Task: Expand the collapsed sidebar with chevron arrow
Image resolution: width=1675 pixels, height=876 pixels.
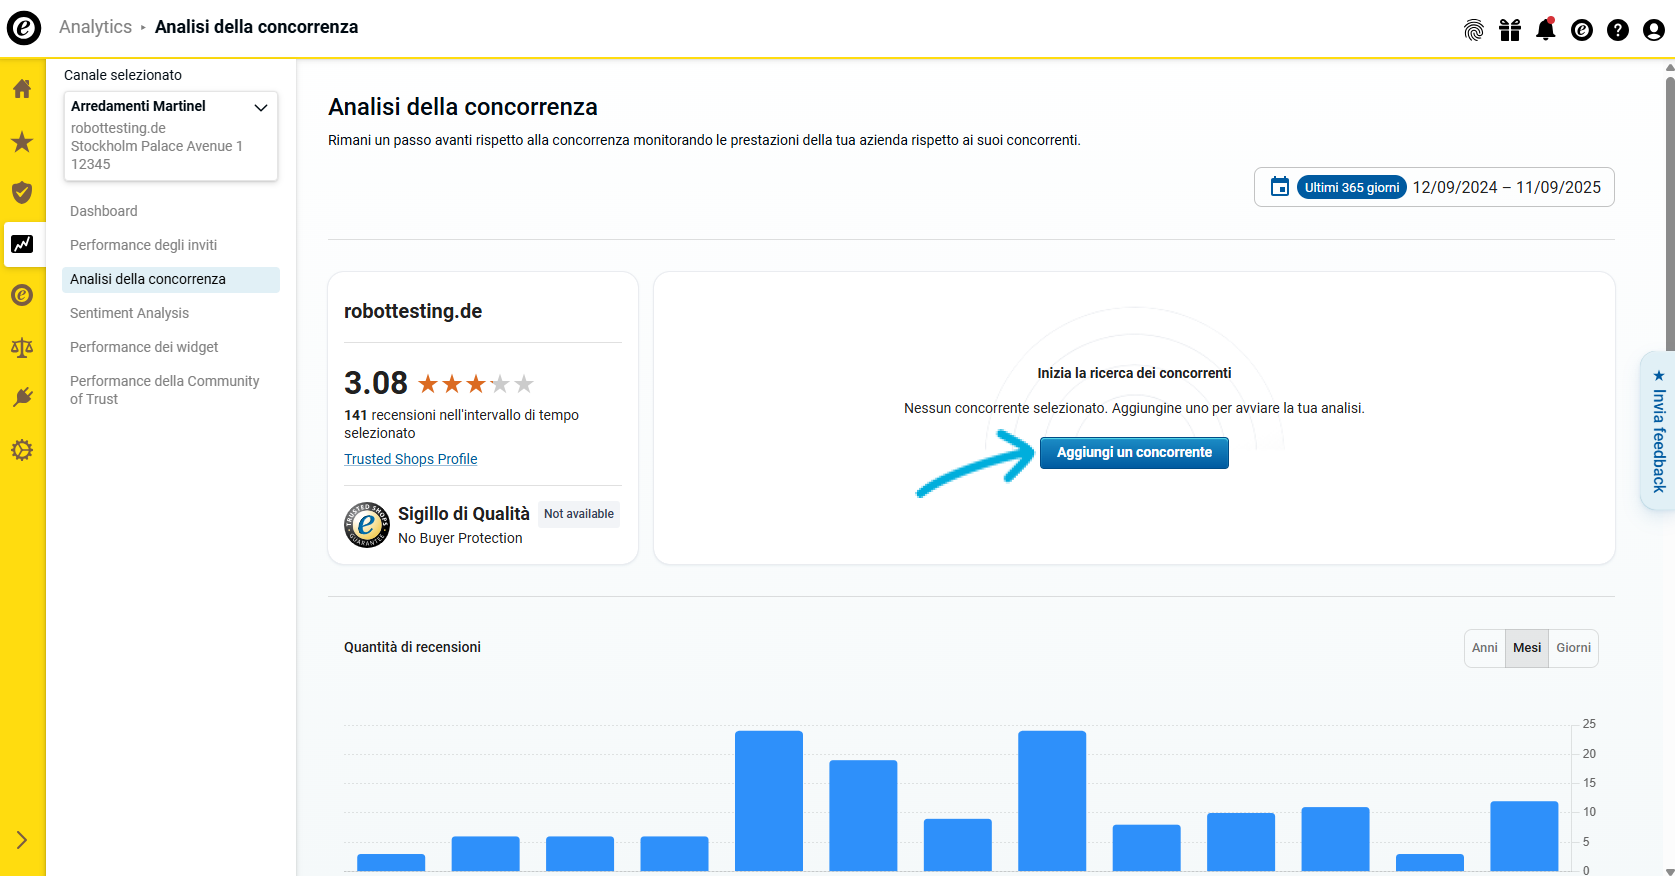Action: (x=22, y=840)
